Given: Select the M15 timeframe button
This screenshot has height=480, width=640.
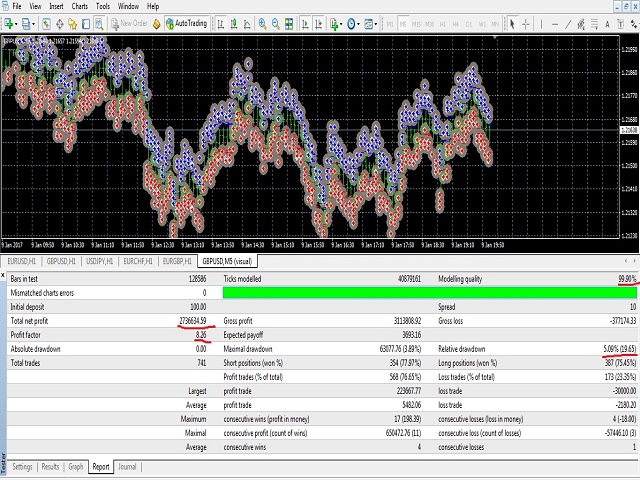Looking at the screenshot, I should point(416,24).
